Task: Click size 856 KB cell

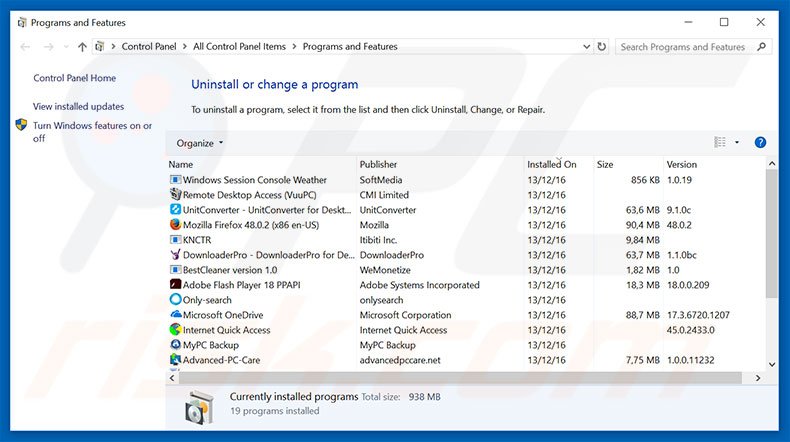Action: coord(645,180)
